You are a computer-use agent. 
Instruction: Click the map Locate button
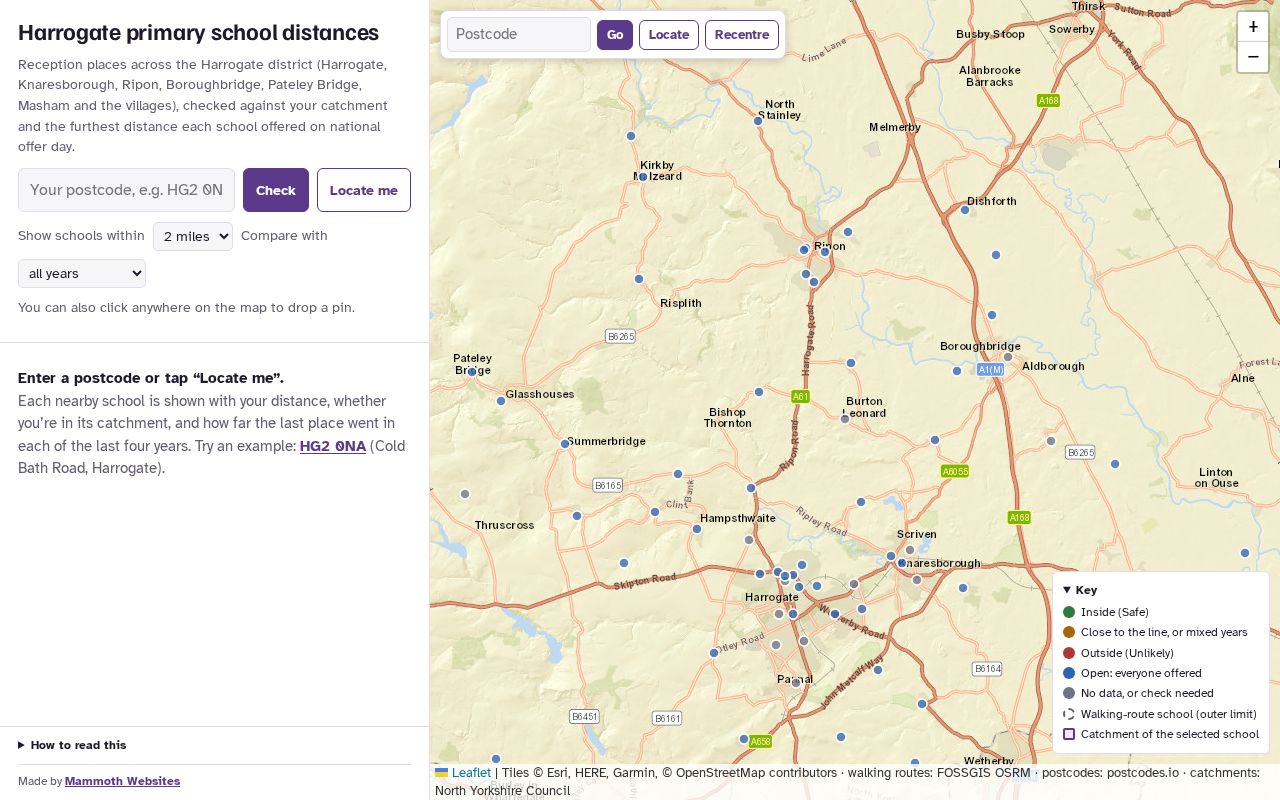[x=669, y=34]
